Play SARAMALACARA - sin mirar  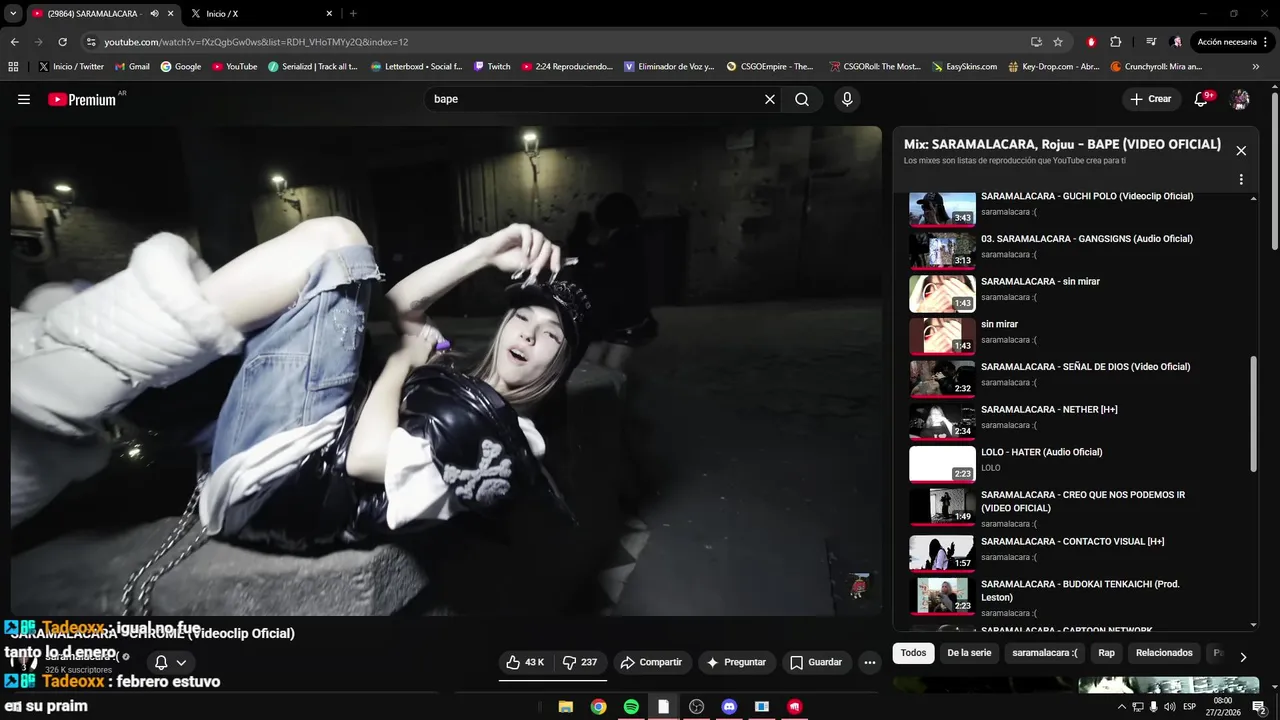pos(1078,293)
